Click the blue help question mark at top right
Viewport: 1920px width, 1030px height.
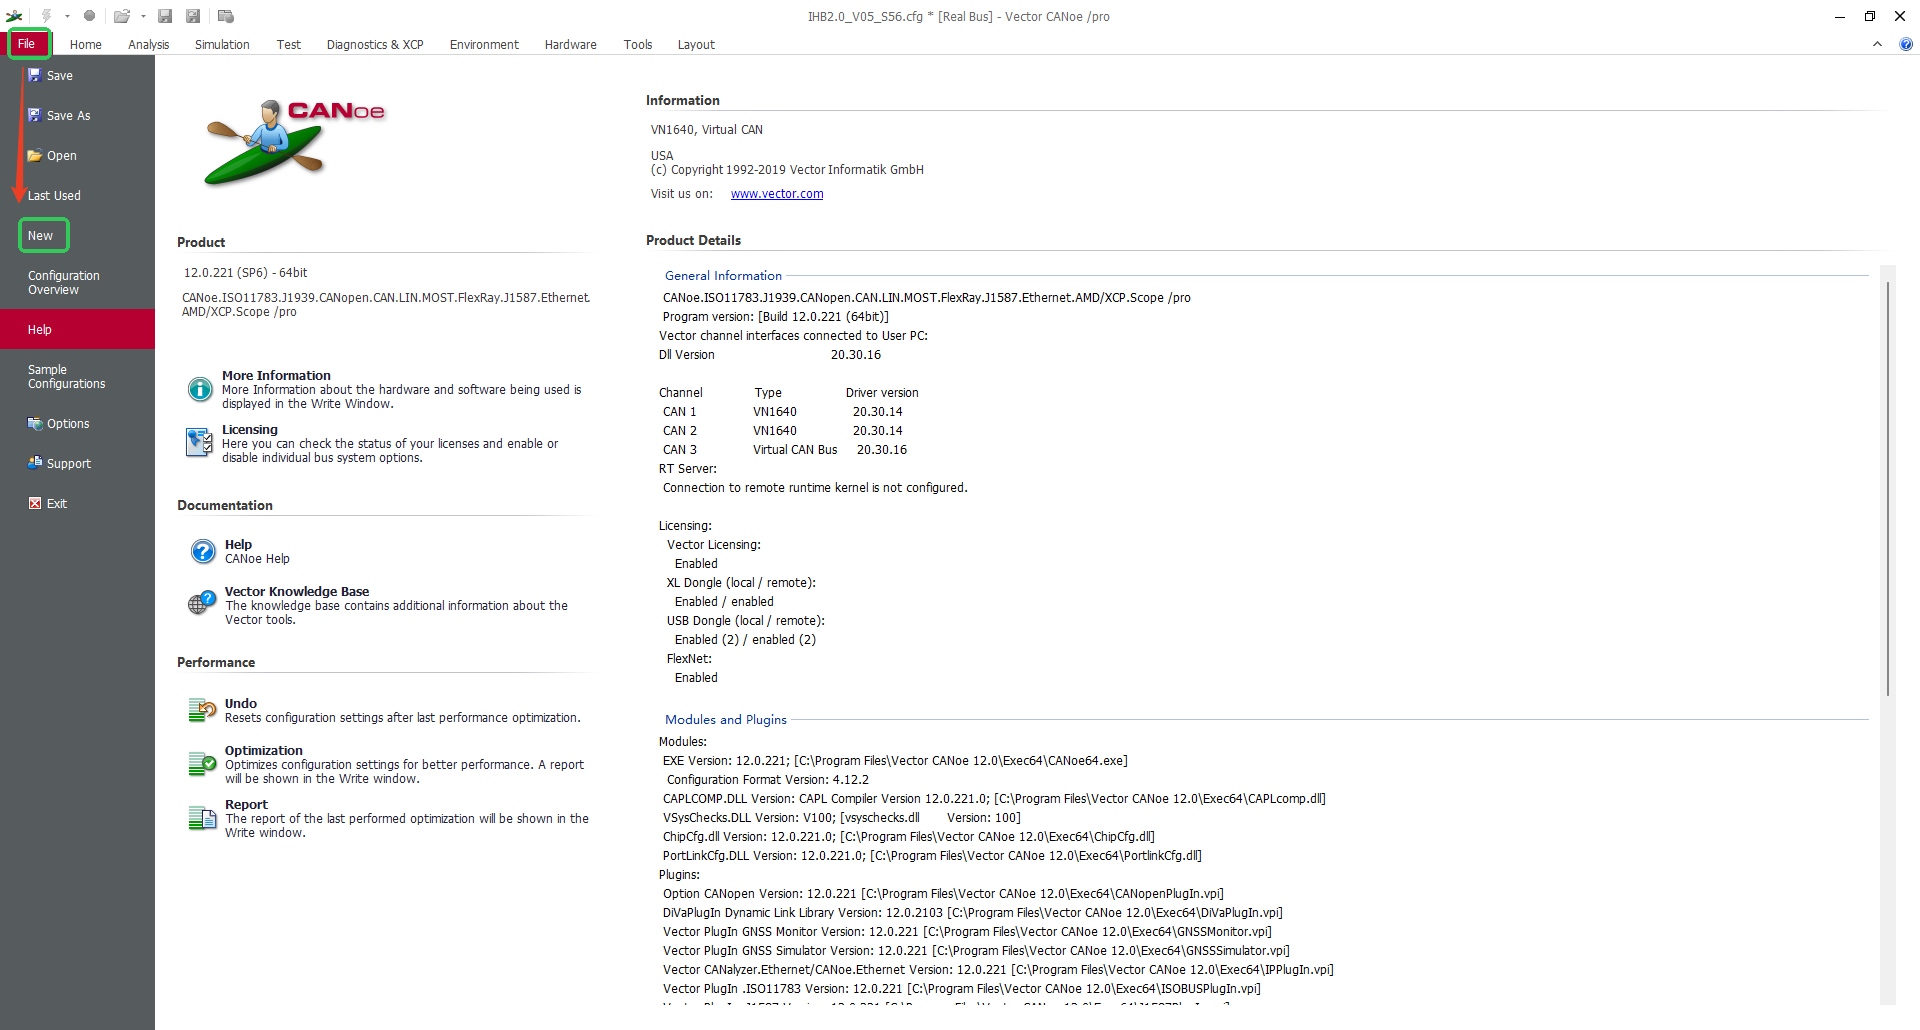pyautogui.click(x=1906, y=44)
